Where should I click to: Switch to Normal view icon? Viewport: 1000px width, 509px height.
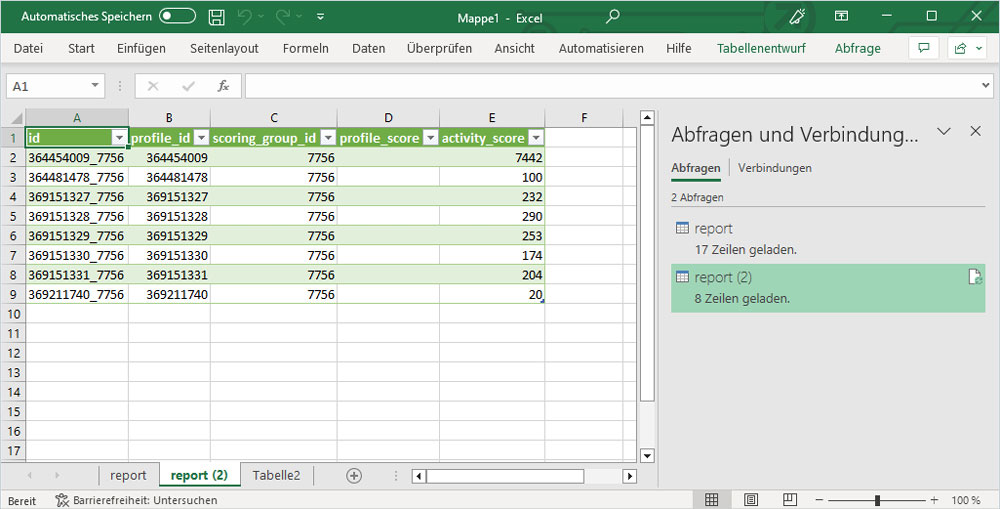pyautogui.click(x=712, y=500)
